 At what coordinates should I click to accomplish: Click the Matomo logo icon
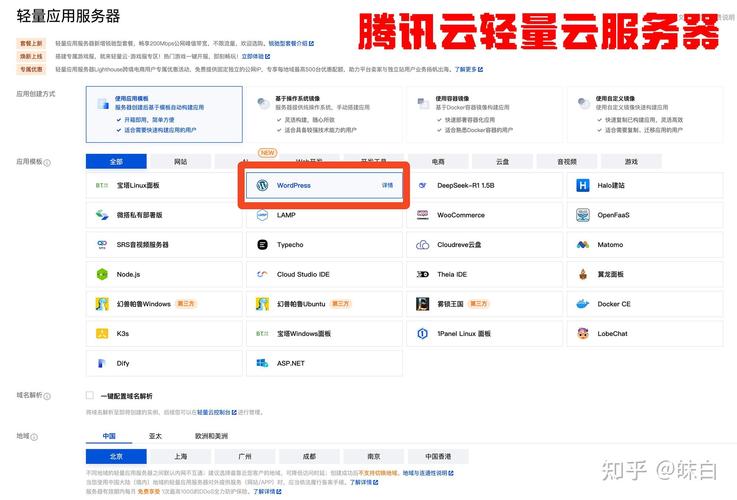click(x=583, y=244)
